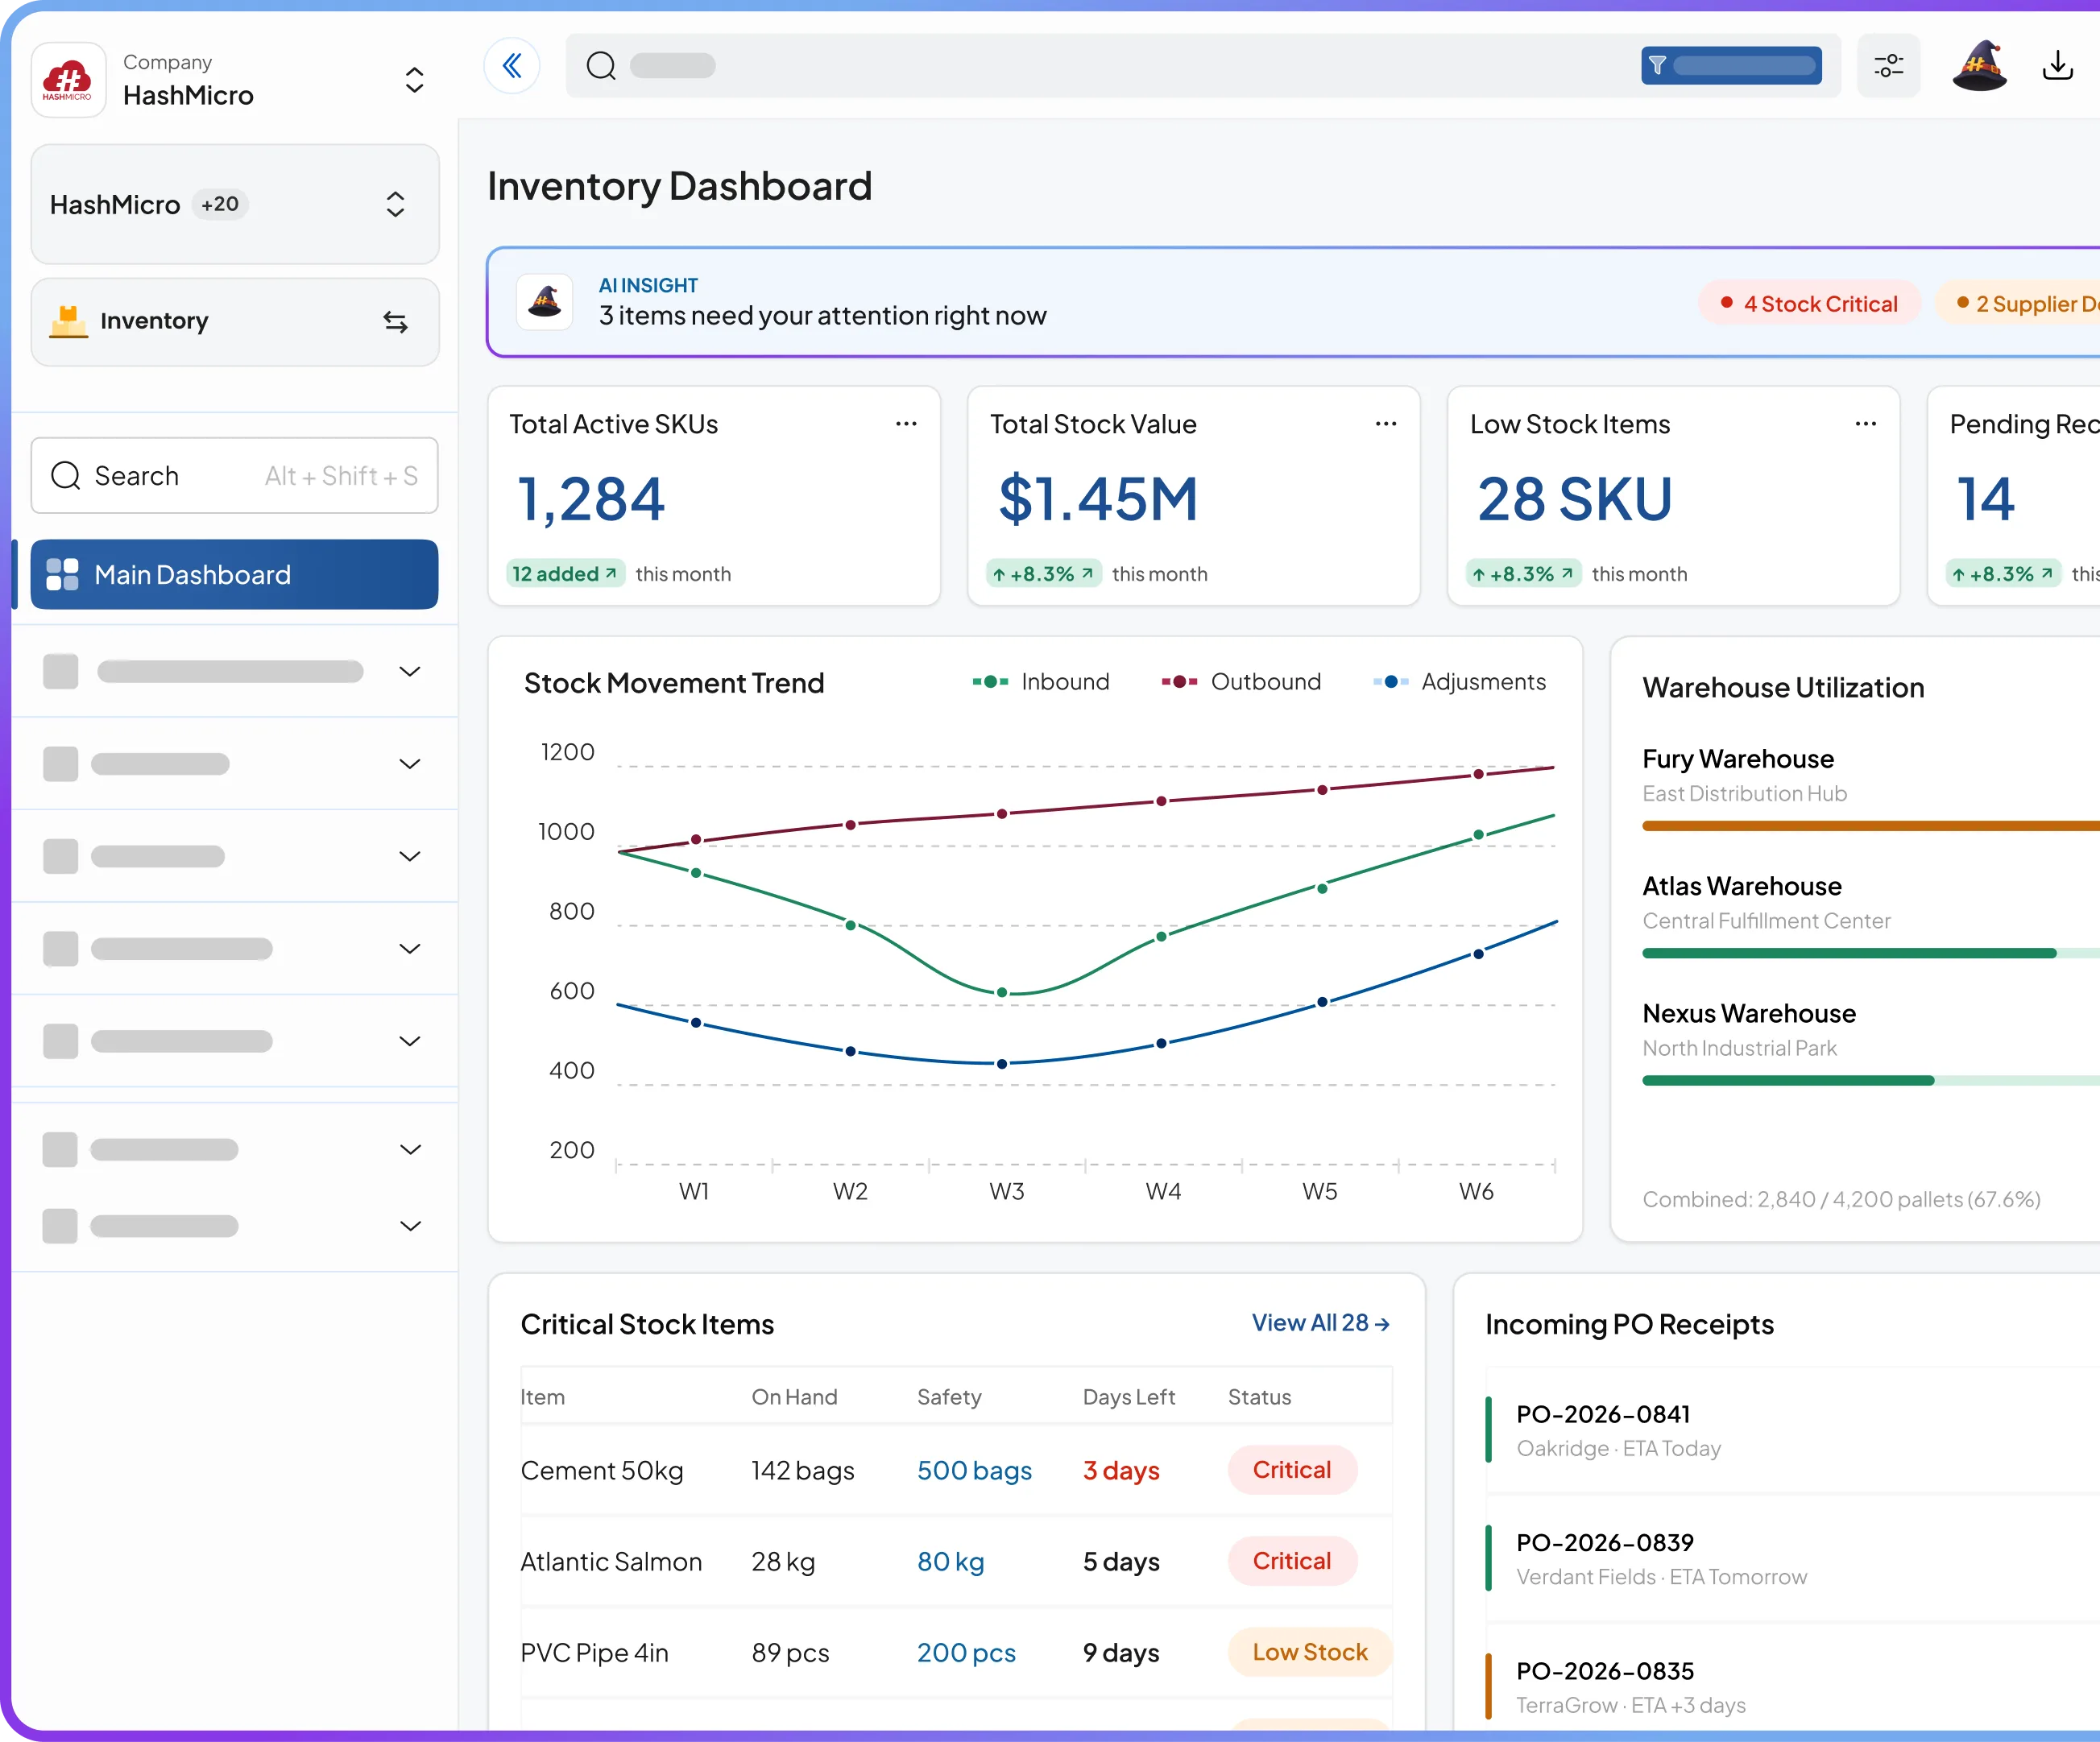2100x1742 pixels.
Task: Click the 4 Stock Critical badge
Action: click(x=1809, y=303)
